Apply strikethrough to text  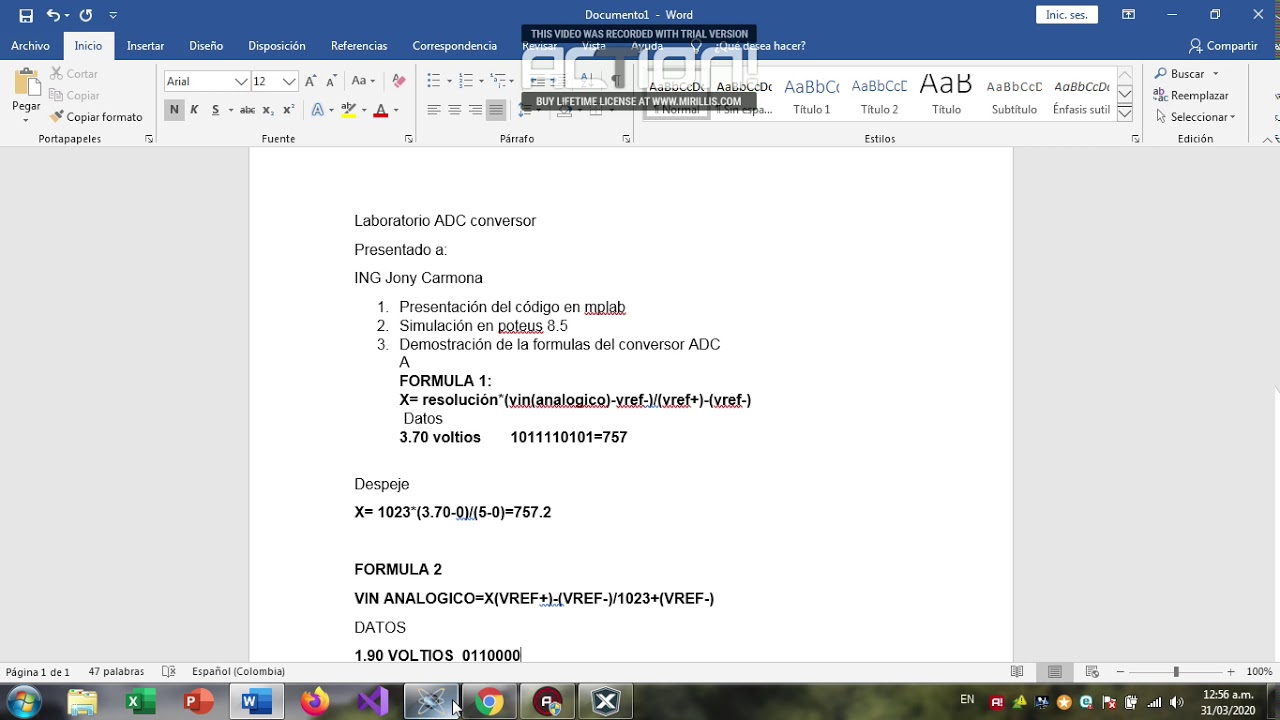(247, 110)
